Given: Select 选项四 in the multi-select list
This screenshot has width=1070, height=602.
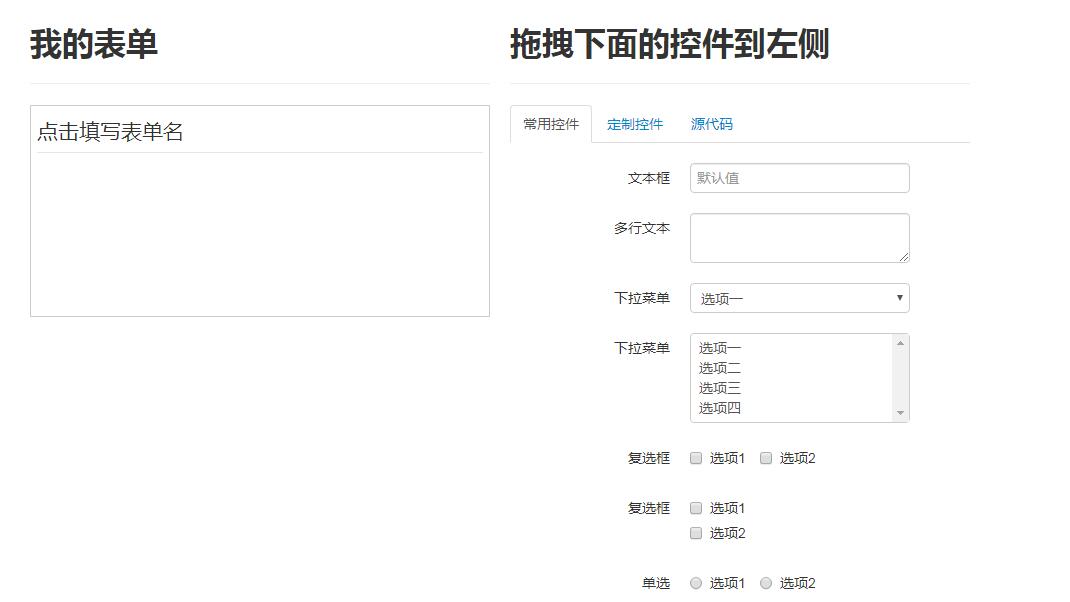Looking at the screenshot, I should pos(718,408).
